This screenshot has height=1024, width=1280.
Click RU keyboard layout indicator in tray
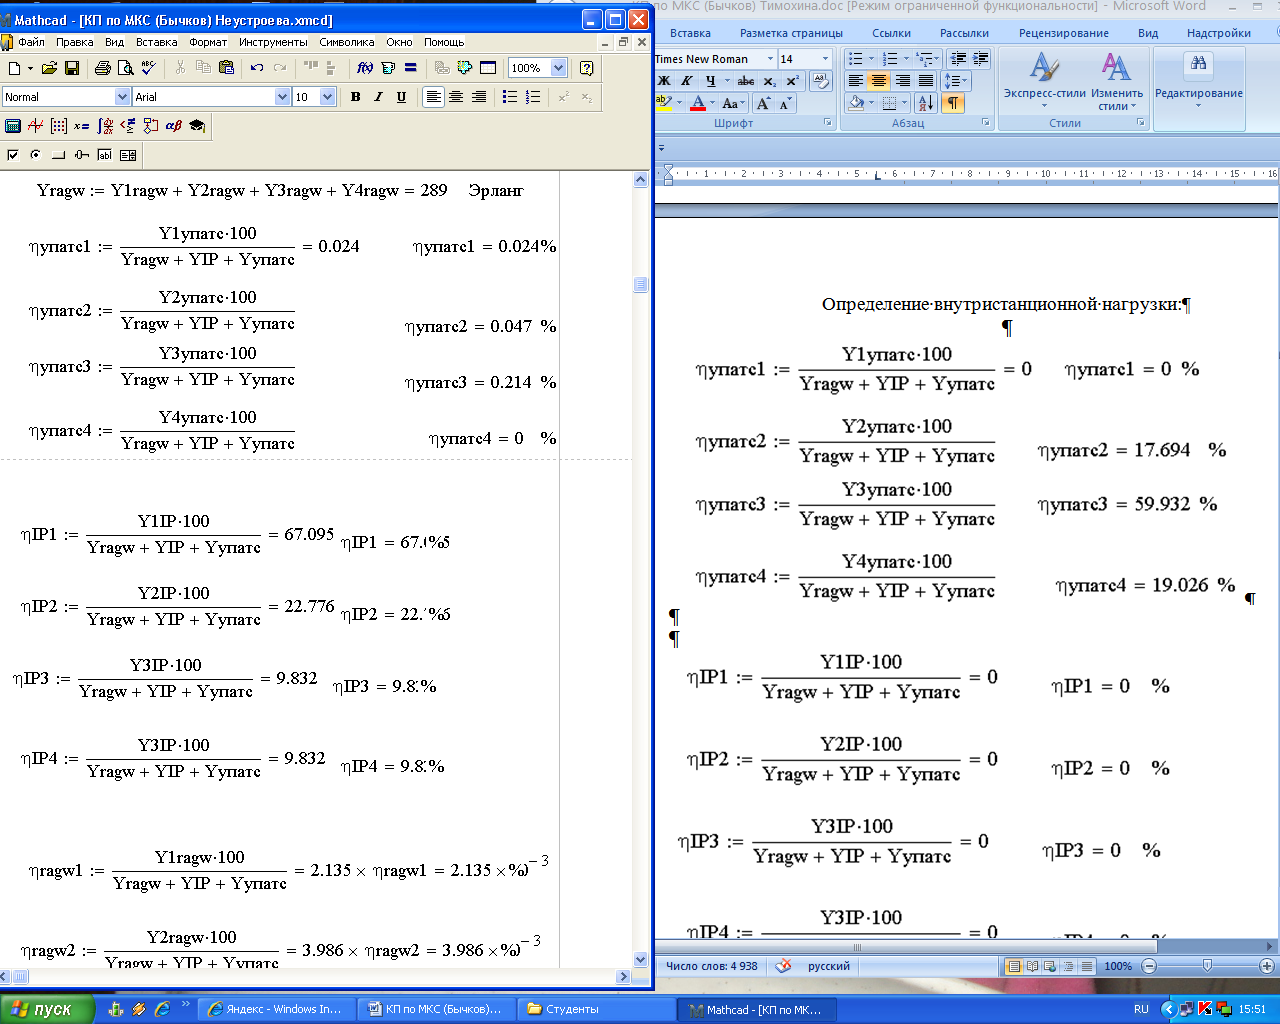tap(1141, 1009)
